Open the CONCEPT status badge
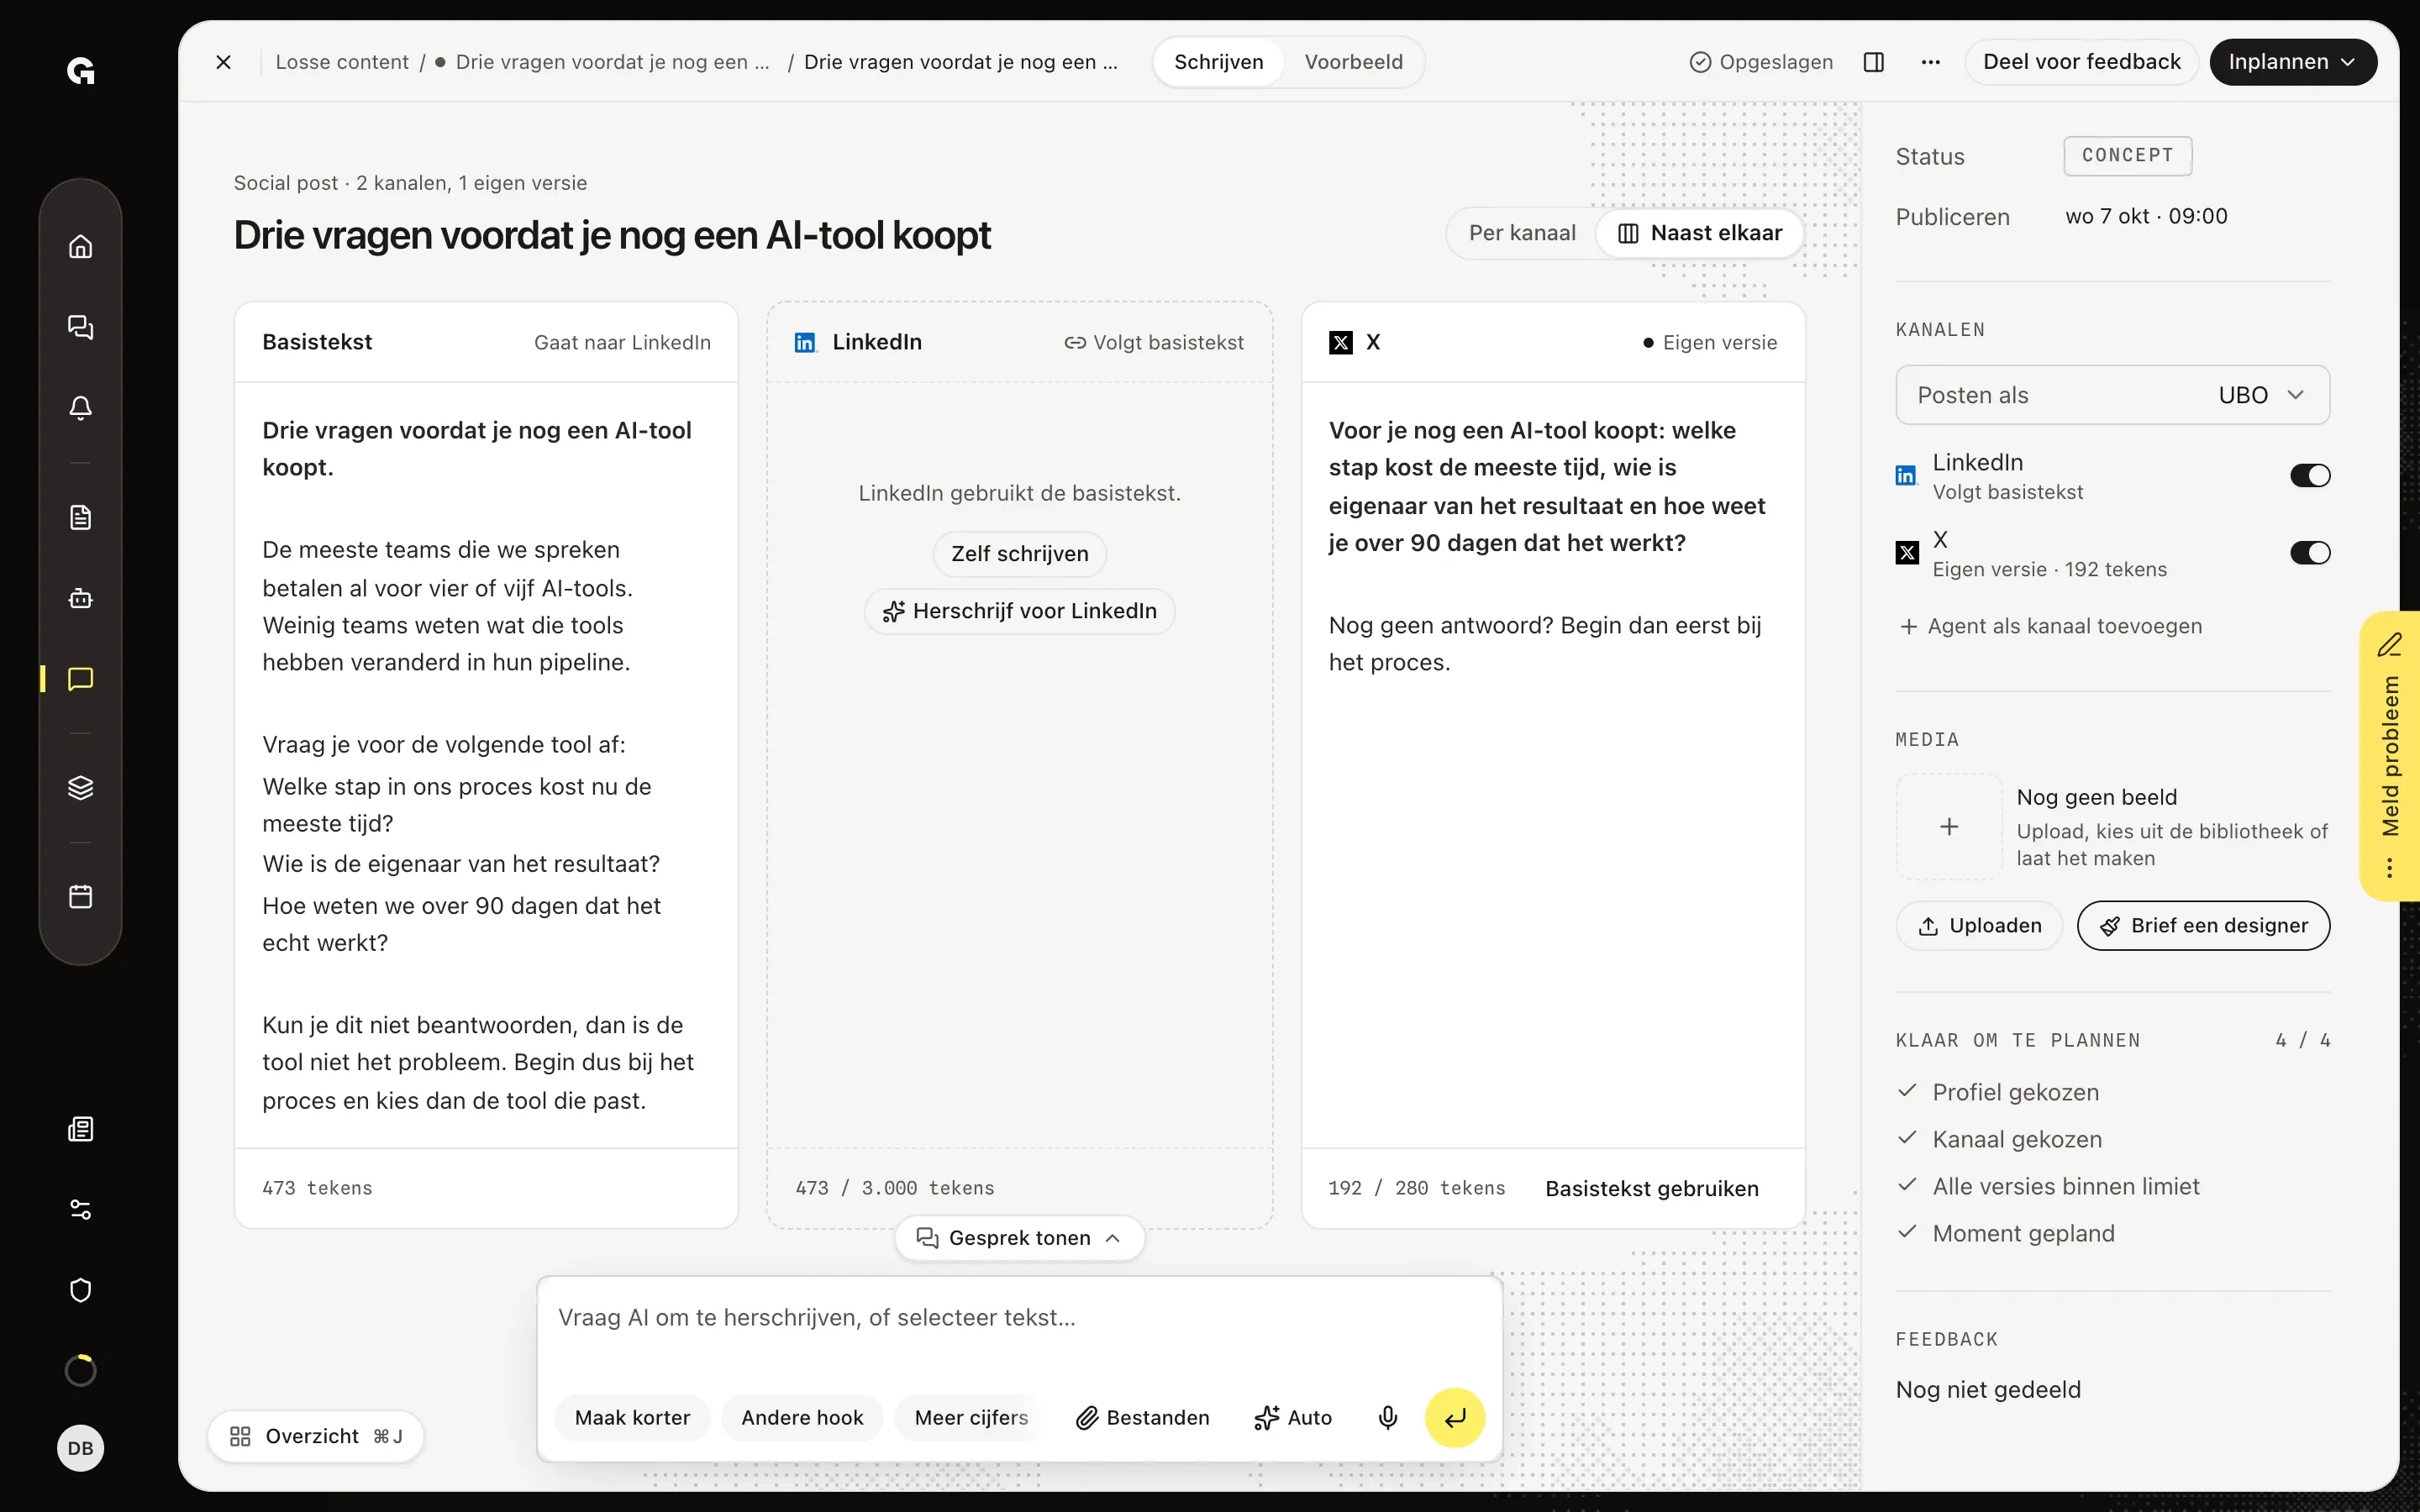2420x1512 pixels. 2127,156
